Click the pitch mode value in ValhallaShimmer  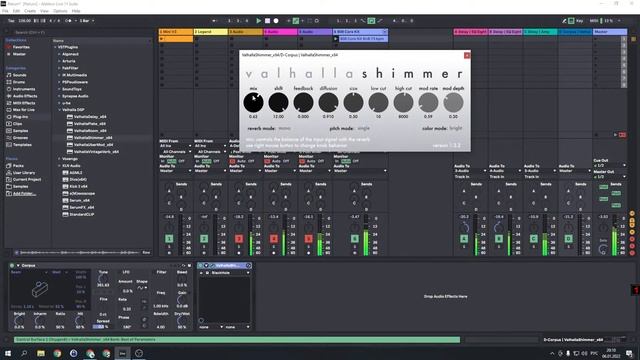click(x=363, y=128)
